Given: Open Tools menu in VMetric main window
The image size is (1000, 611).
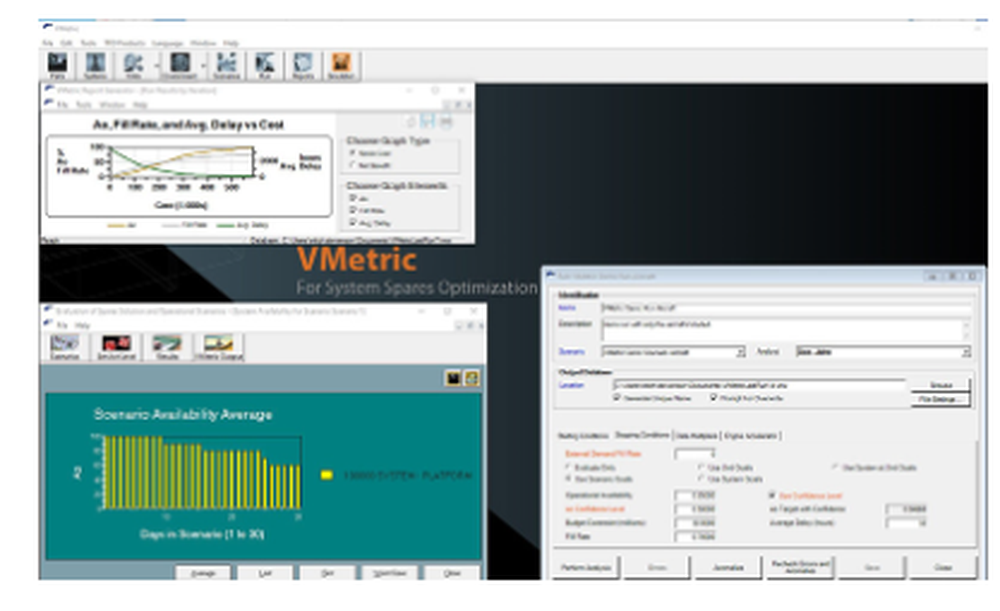Looking at the screenshot, I should pyautogui.click(x=88, y=43).
